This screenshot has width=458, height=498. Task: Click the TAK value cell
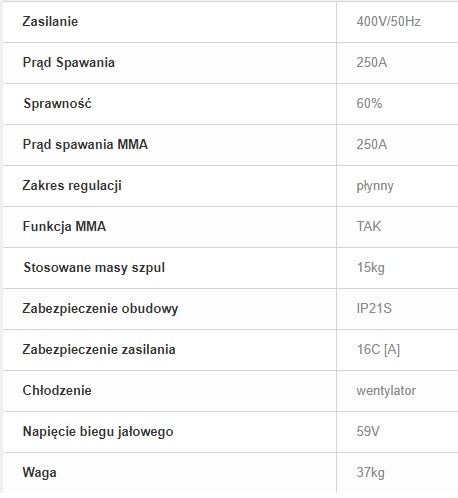click(369, 227)
